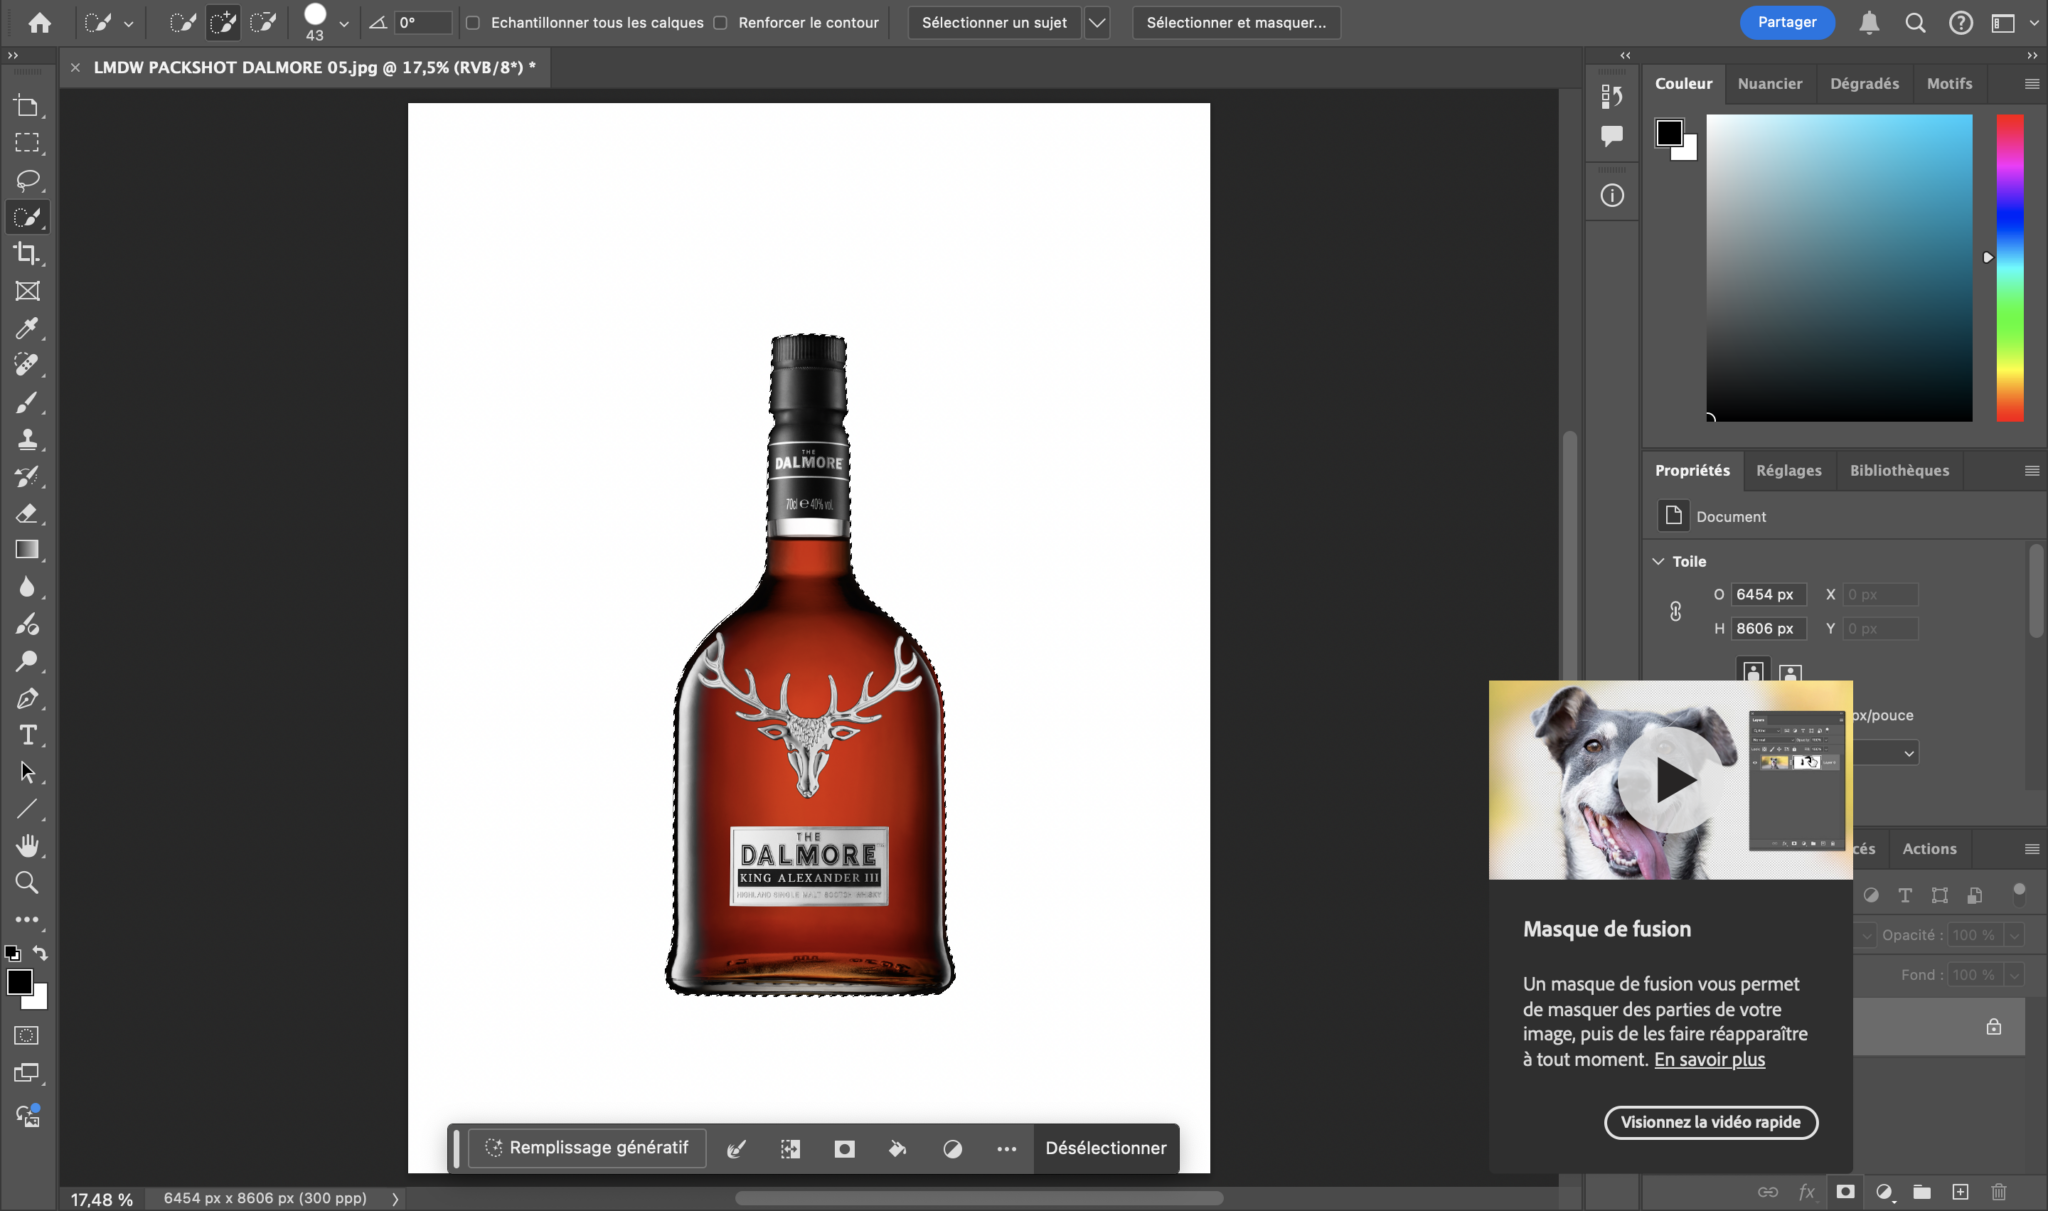The image size is (2048, 1211).
Task: Swap foreground and background colors
Action: tap(40, 953)
